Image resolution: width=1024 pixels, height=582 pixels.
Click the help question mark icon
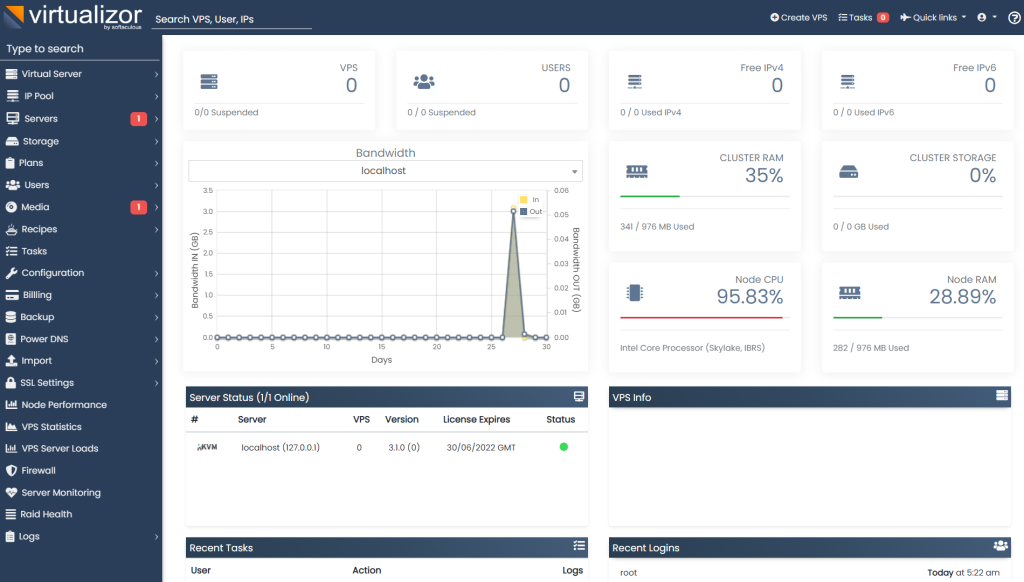coord(1013,17)
